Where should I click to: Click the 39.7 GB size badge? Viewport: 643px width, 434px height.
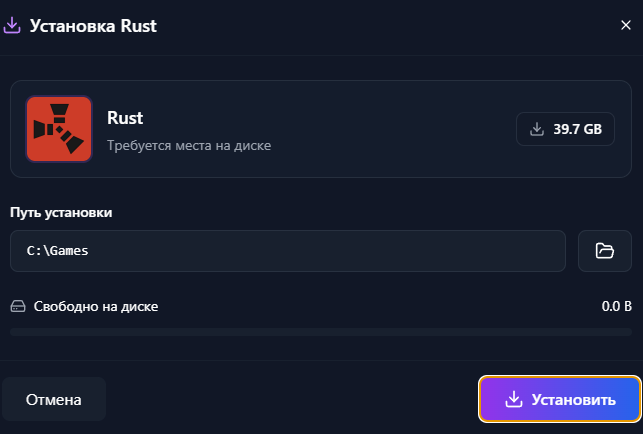click(x=565, y=129)
